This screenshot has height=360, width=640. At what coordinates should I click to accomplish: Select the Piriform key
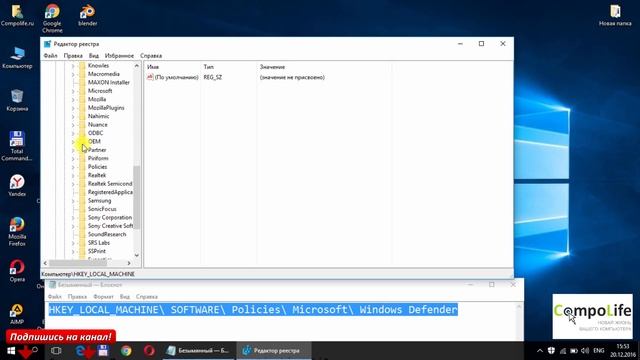[98, 158]
